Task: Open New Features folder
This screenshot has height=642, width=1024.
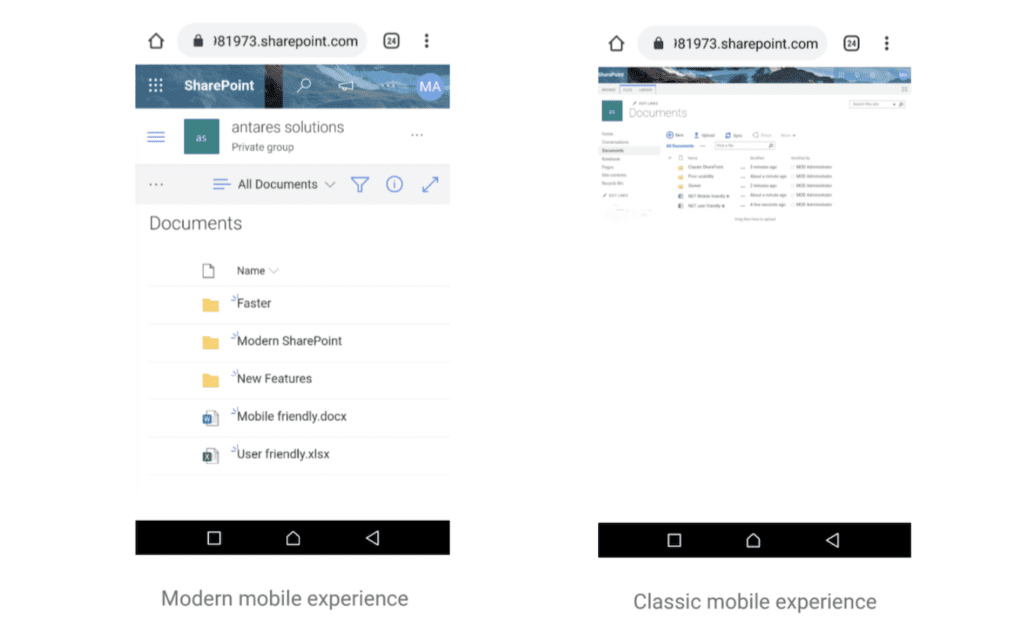Action: [x=274, y=379]
